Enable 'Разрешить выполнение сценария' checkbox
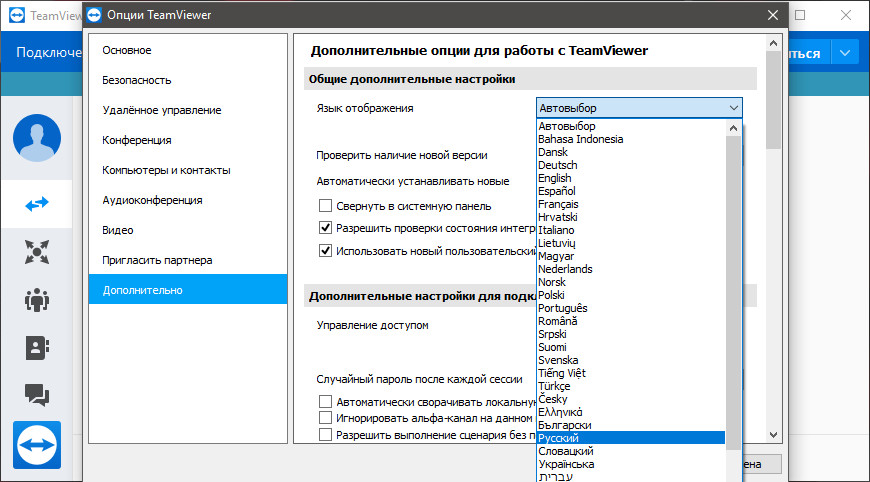The width and height of the screenshot is (870, 482). click(325, 434)
